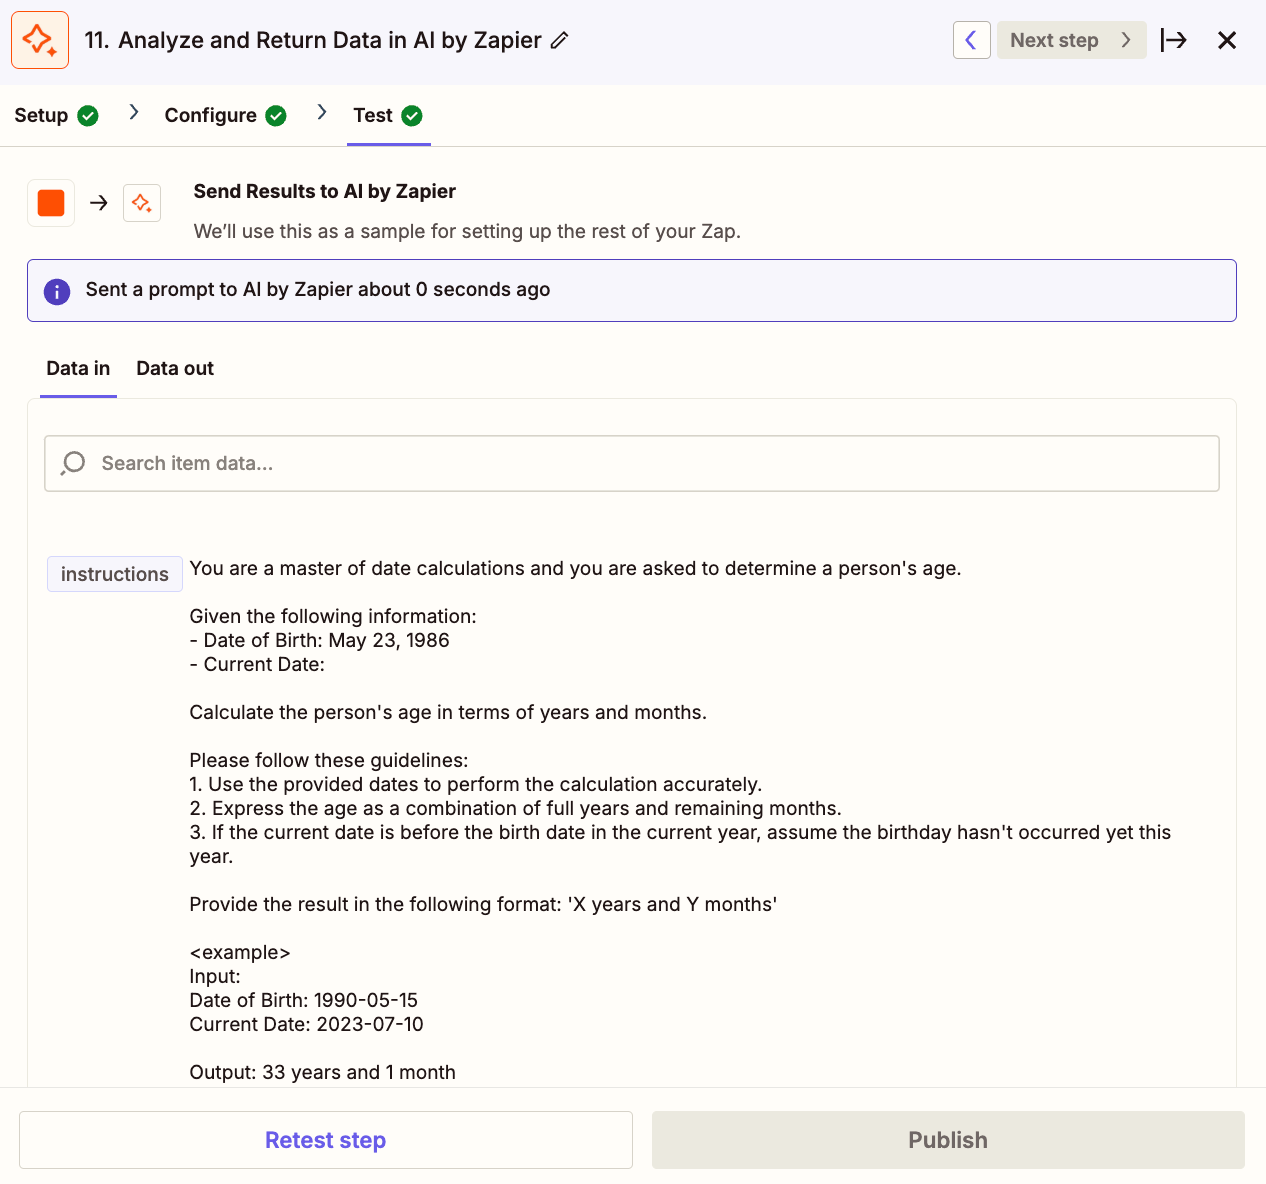
Task: Click the Publish button
Action: pos(948,1140)
